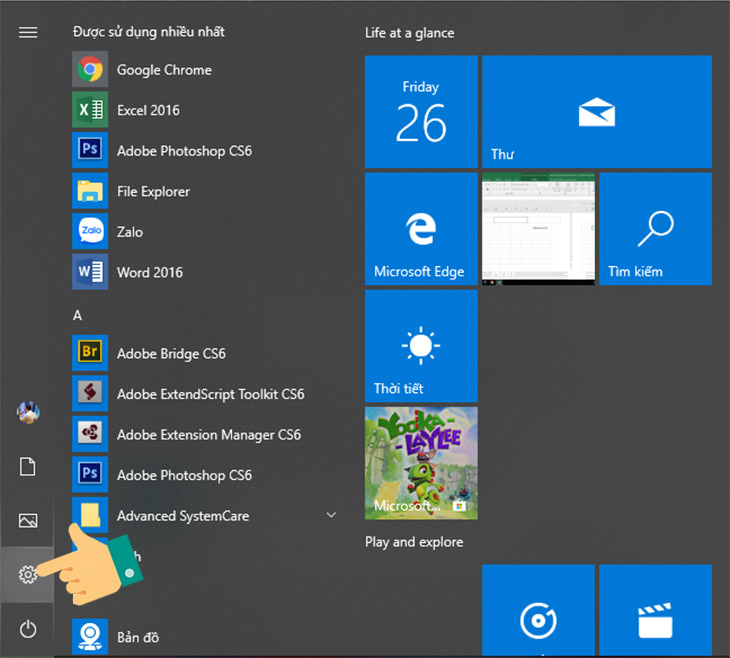Viewport: 730px width, 658px height.
Task: Click the Bản đồ label text
Action: tap(138, 637)
